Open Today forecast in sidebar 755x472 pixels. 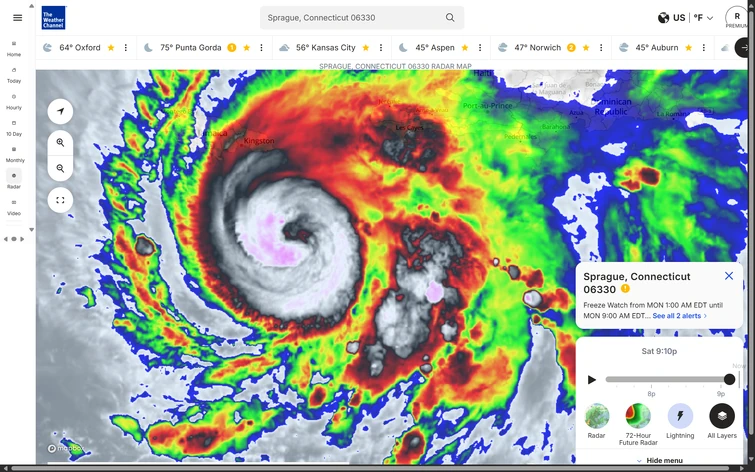point(14,75)
